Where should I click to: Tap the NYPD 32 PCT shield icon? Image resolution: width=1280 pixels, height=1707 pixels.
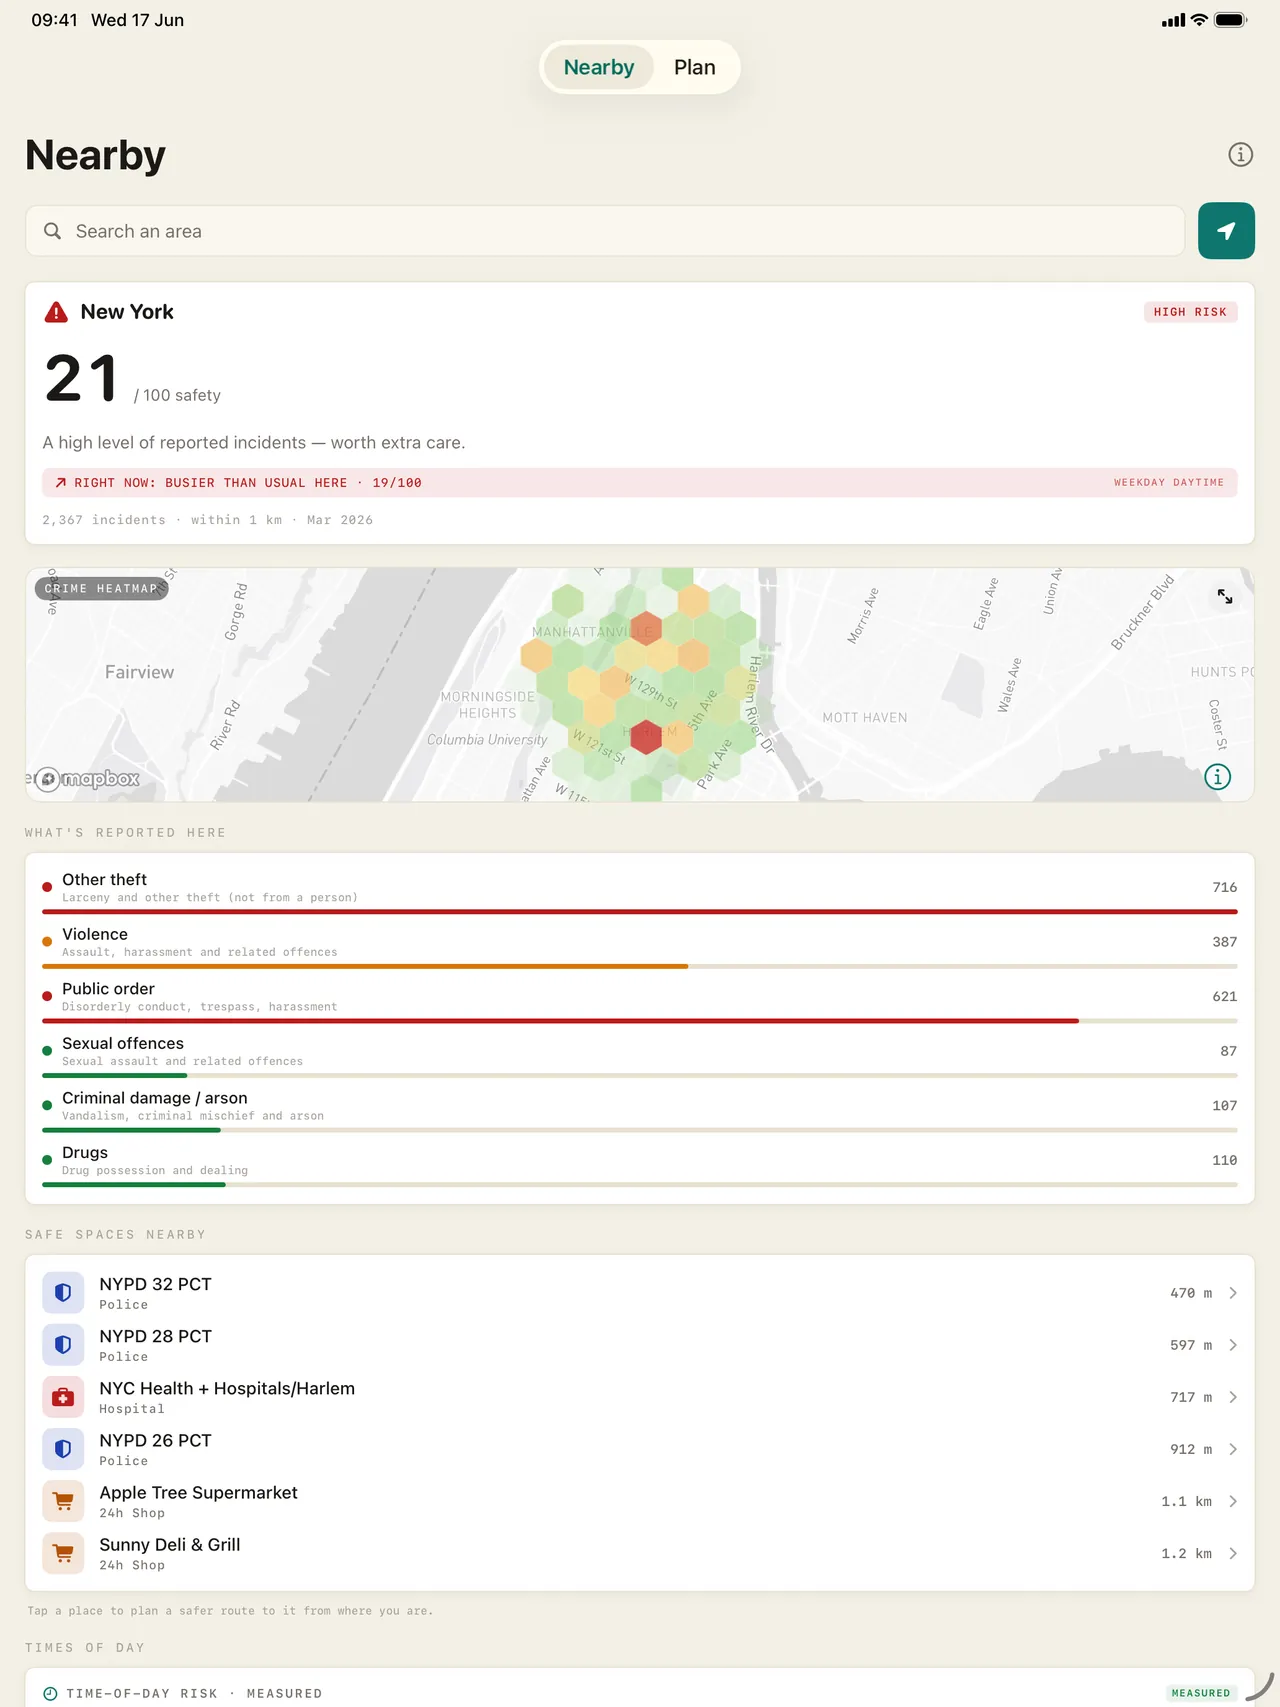[63, 1293]
